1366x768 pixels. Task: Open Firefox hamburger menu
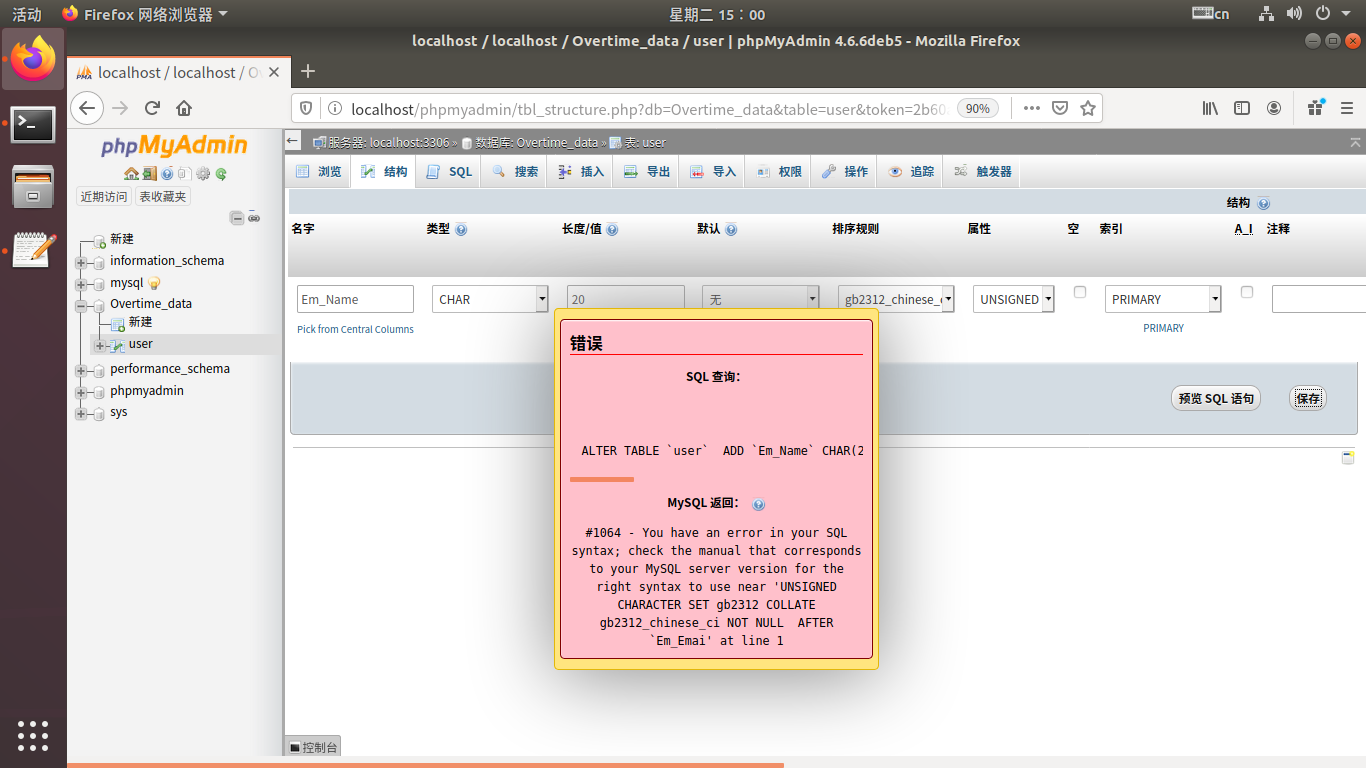tap(1348, 108)
